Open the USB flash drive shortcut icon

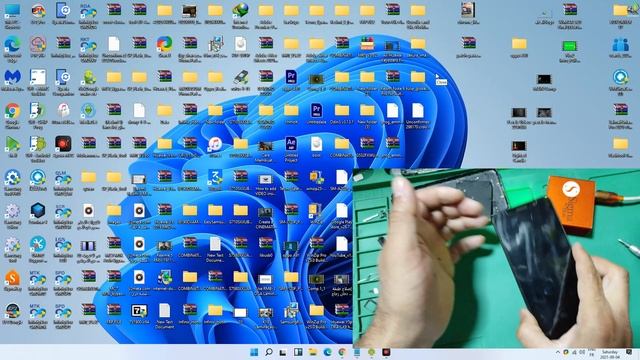click(x=240, y=77)
